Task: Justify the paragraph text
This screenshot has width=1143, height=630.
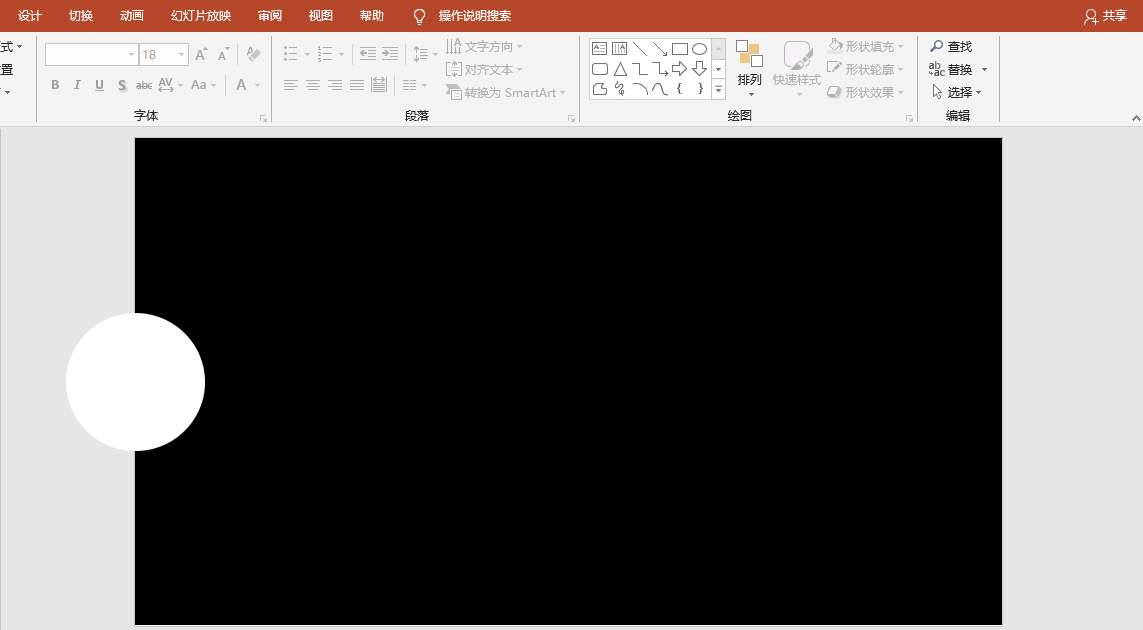Action: click(x=356, y=85)
